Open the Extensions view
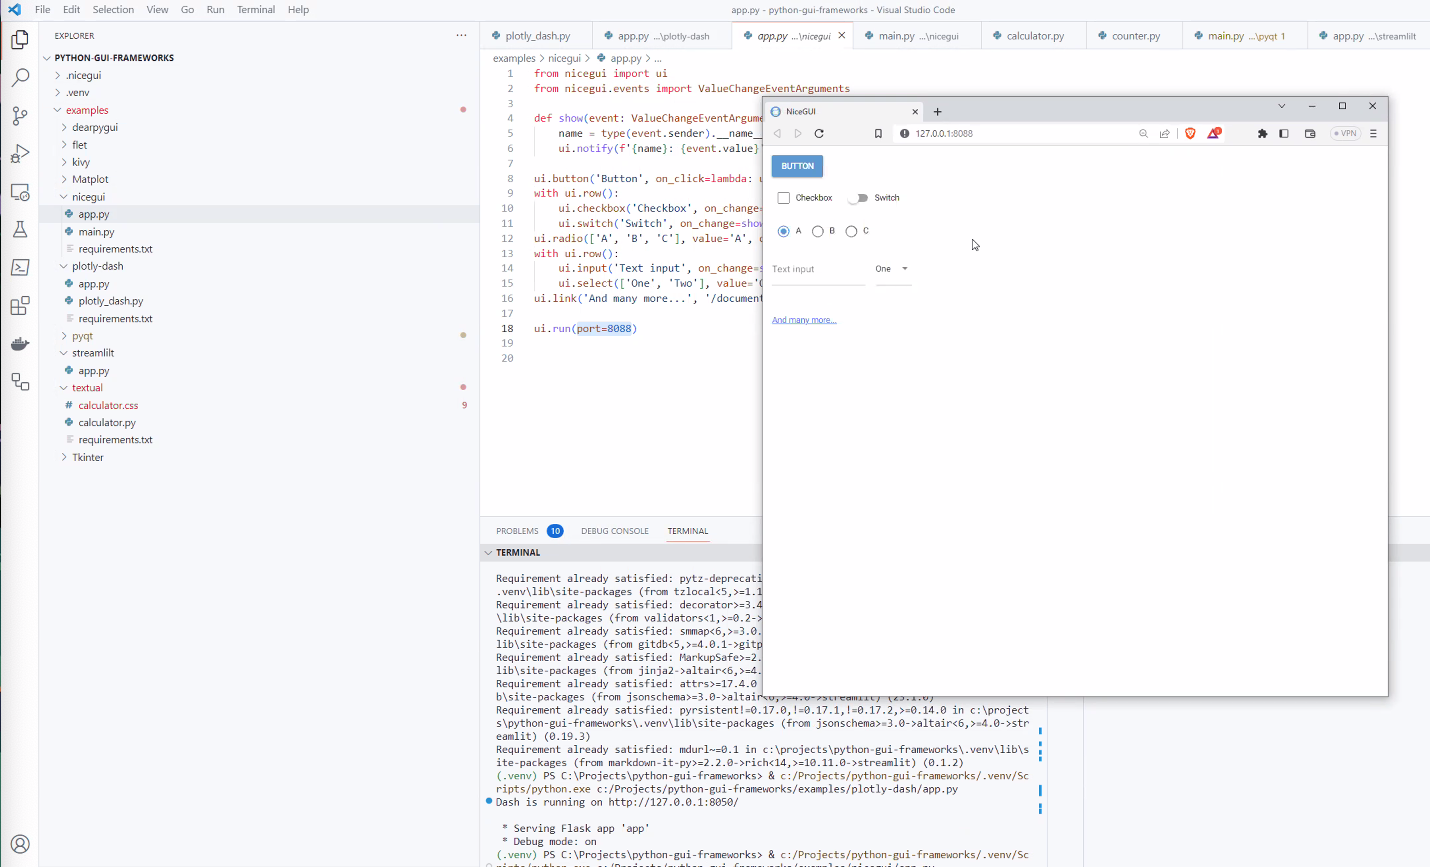1430x867 pixels. click(x=20, y=306)
